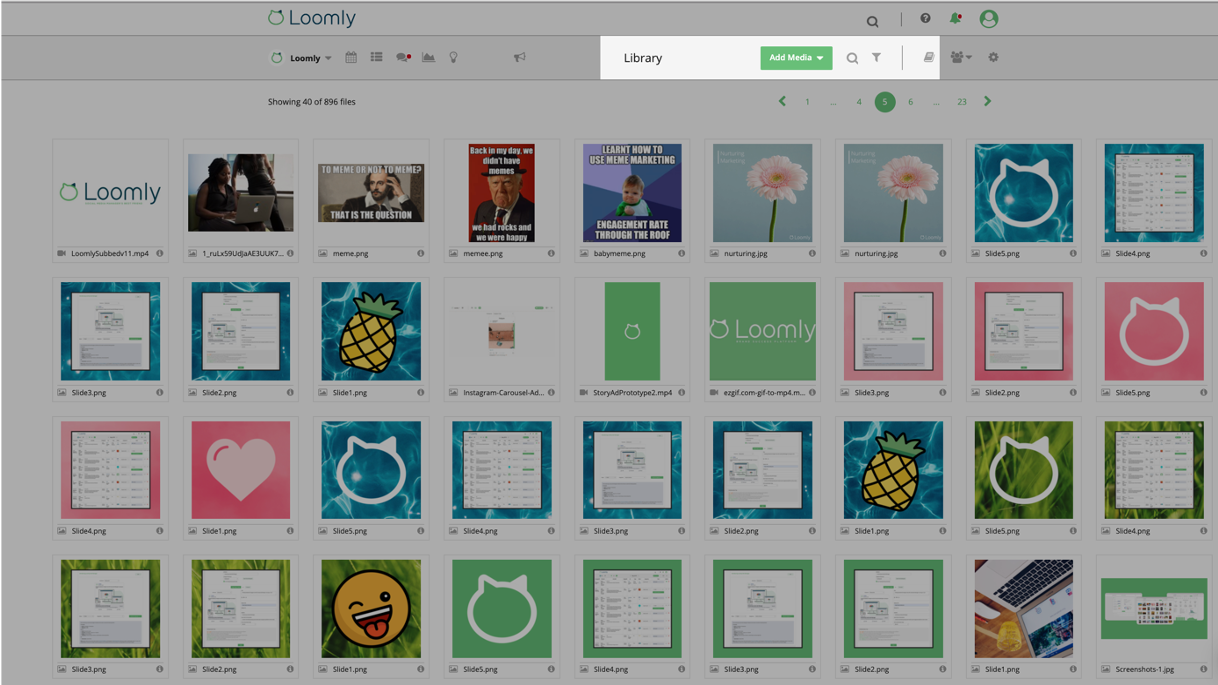
Task: Open the solid green cat-outline Slide5.png thumbnail
Action: point(501,608)
